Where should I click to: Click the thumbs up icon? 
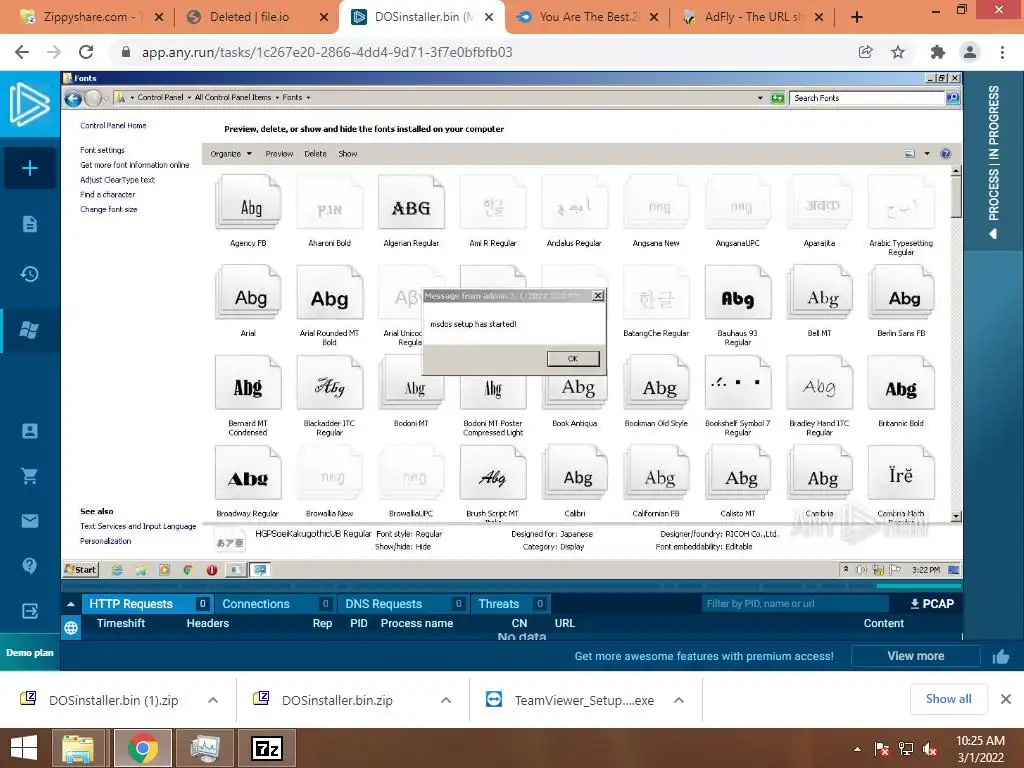[x=1000, y=656]
